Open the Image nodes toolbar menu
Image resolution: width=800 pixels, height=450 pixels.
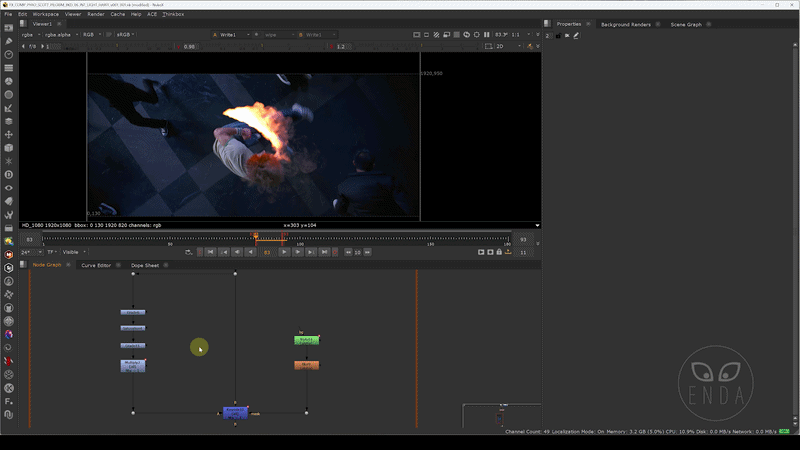pyautogui.click(x=9, y=28)
